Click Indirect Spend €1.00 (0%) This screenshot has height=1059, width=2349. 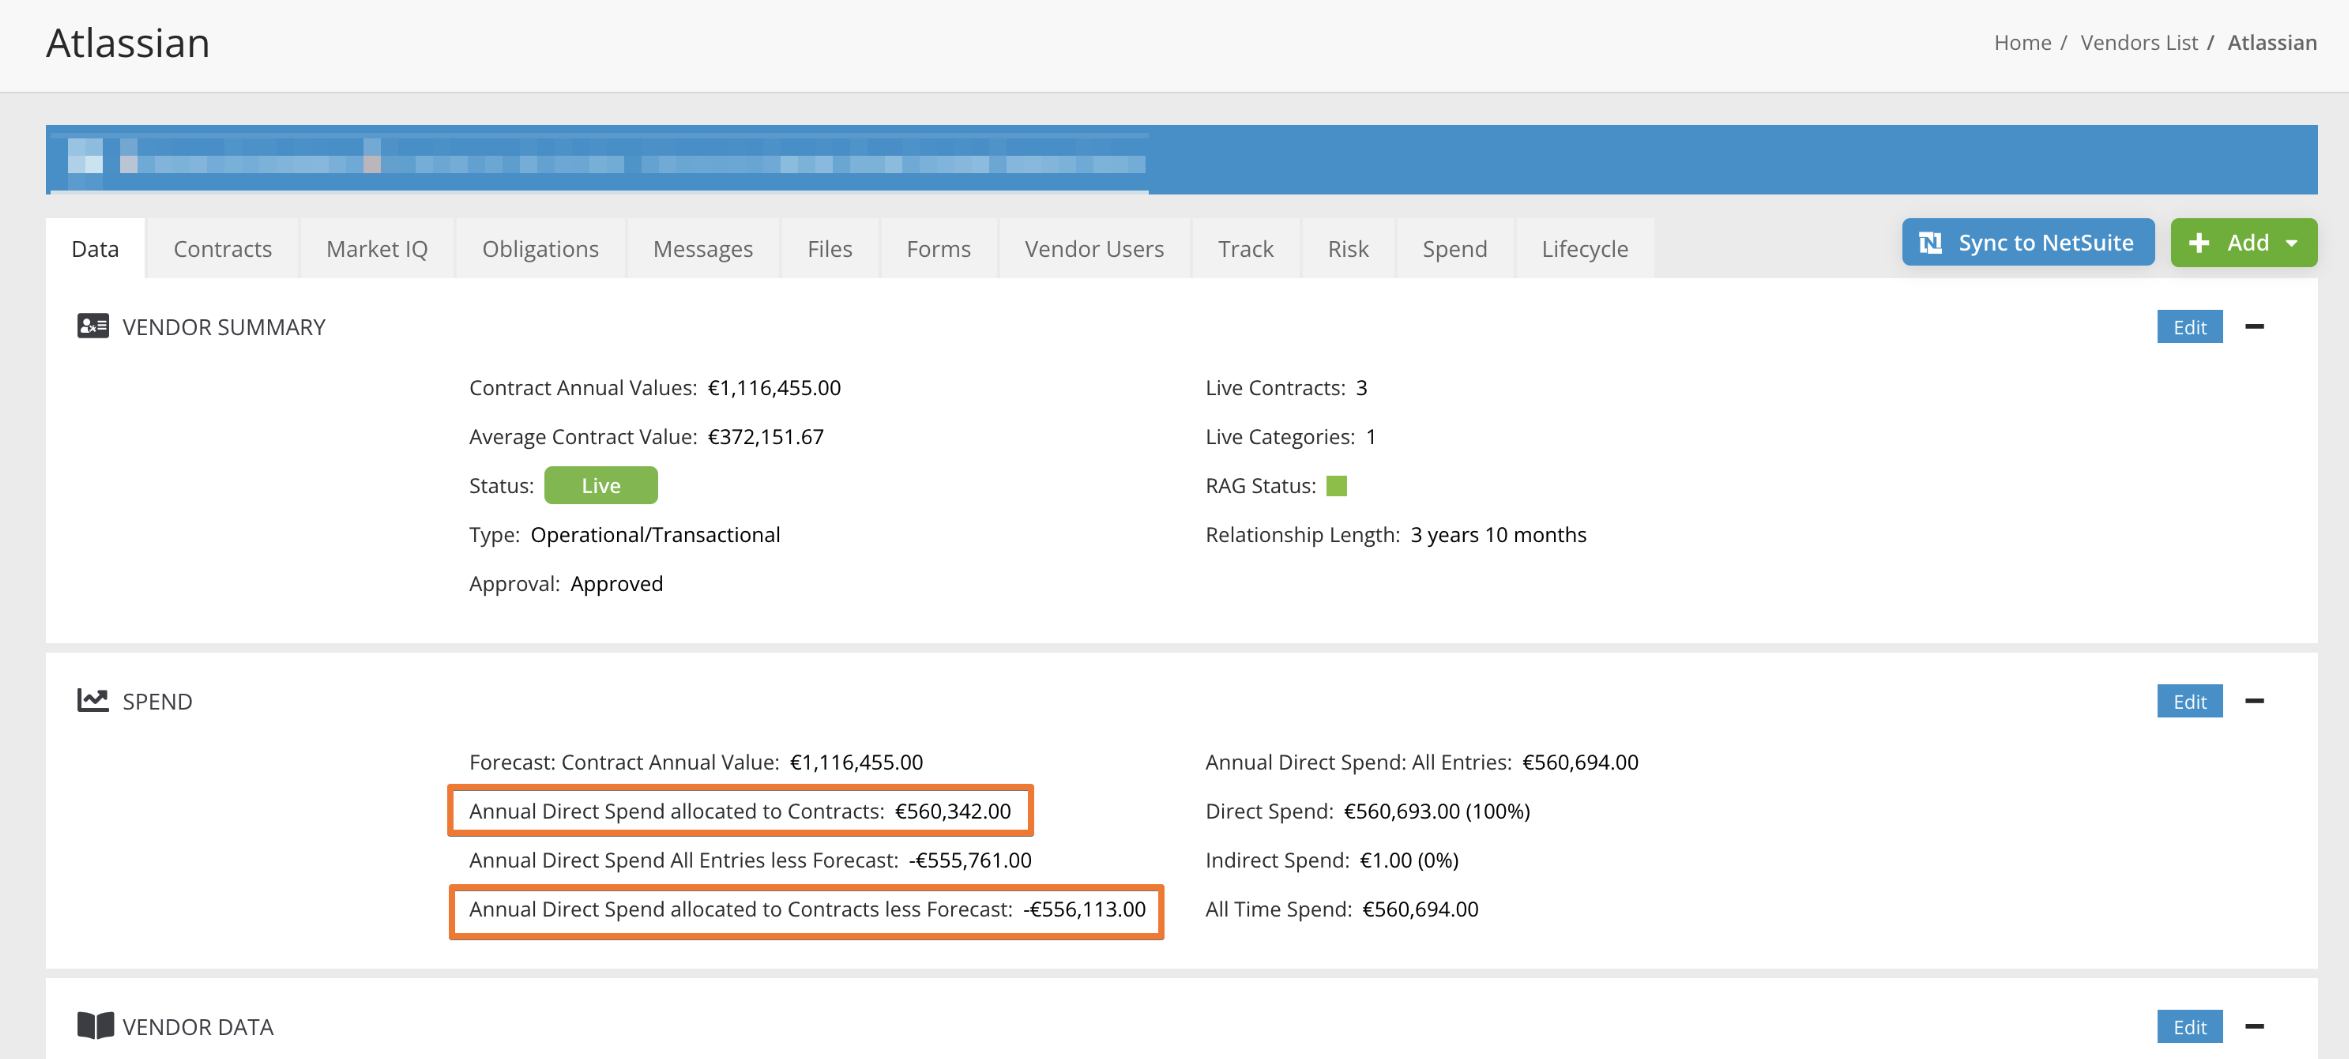(1409, 860)
